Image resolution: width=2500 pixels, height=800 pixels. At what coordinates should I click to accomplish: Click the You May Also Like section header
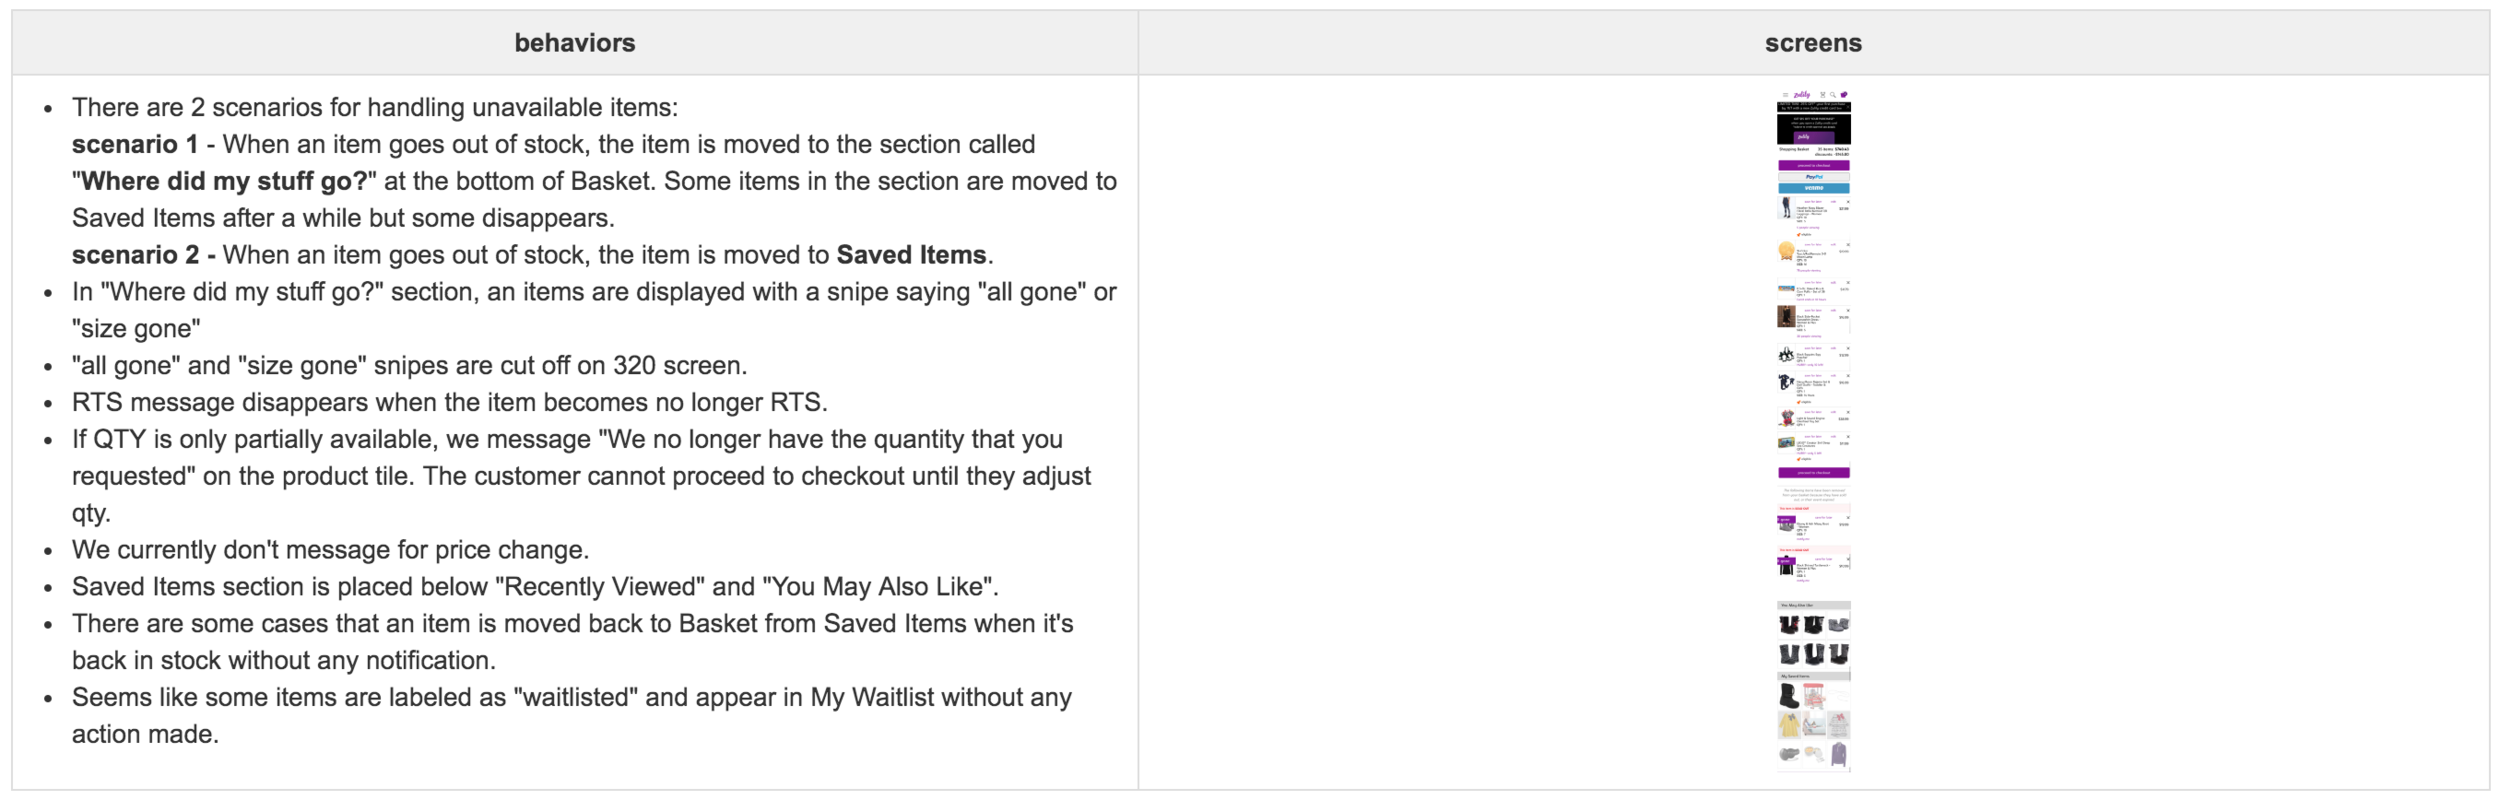pyautogui.click(x=1813, y=605)
